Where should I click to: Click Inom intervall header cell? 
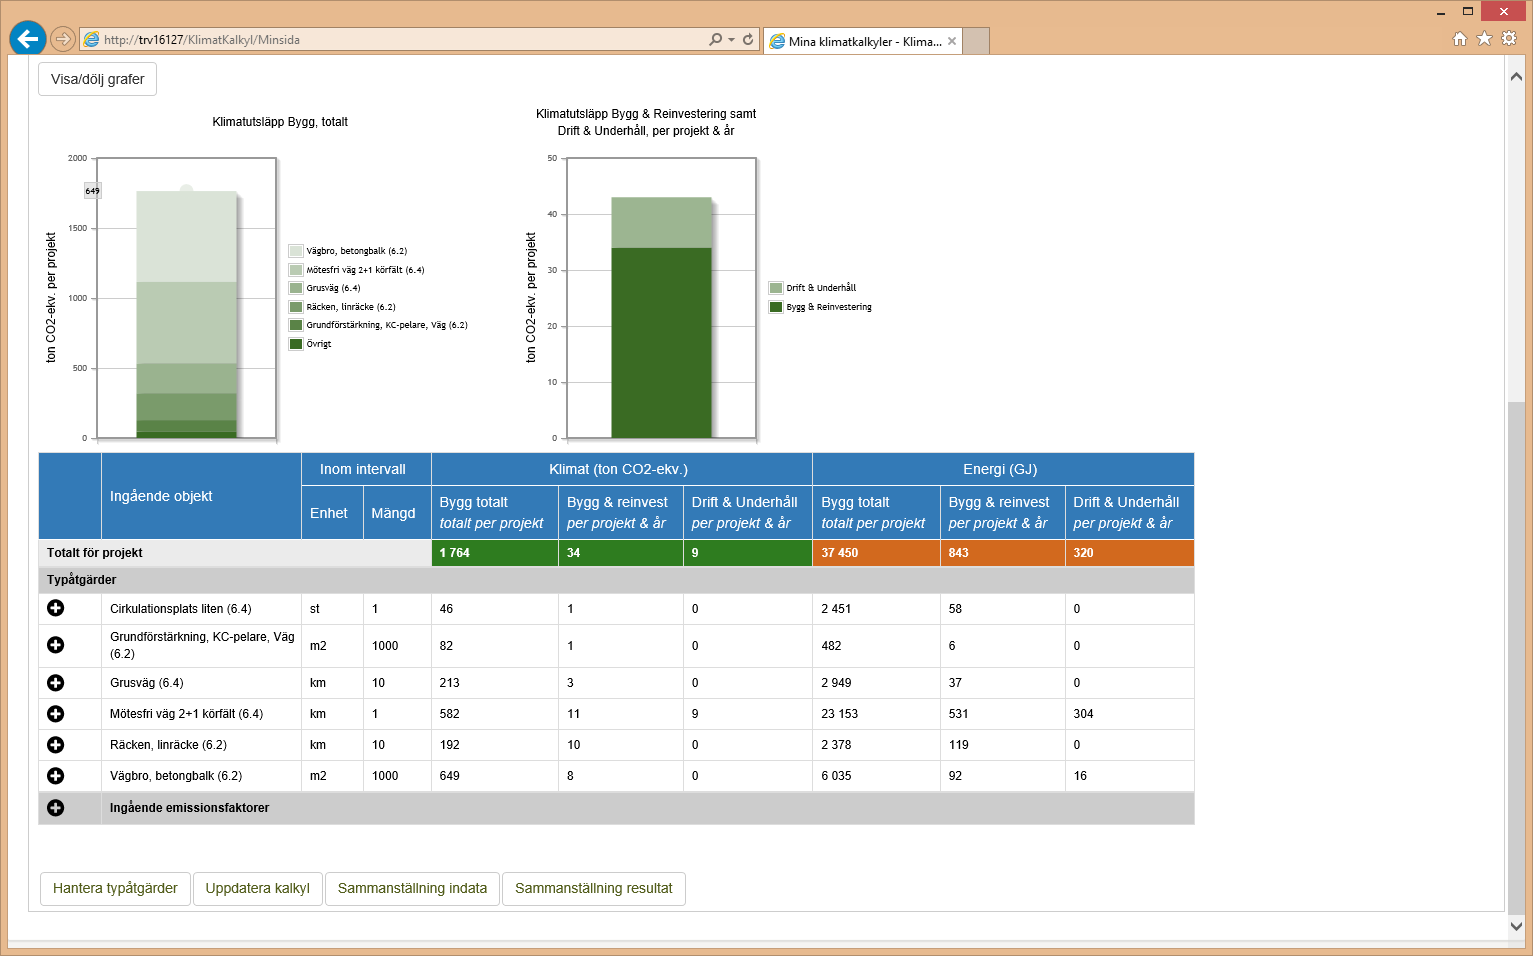coord(366,469)
